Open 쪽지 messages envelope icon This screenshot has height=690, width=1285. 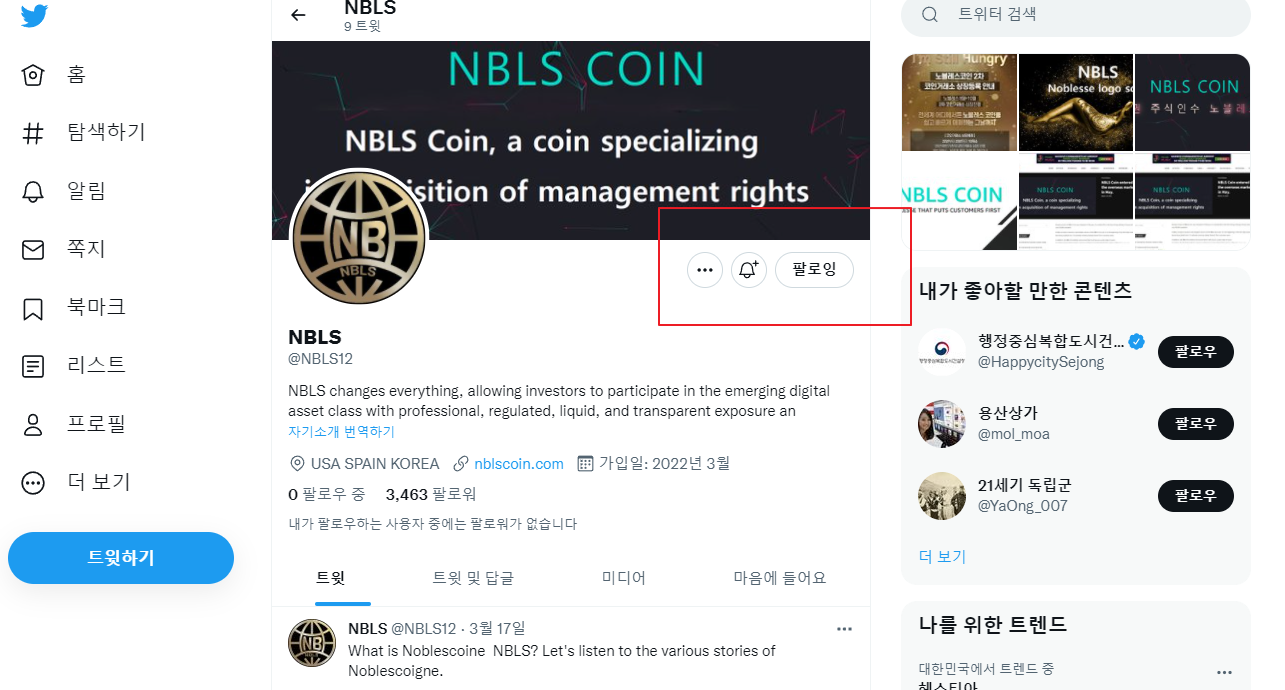point(33,249)
